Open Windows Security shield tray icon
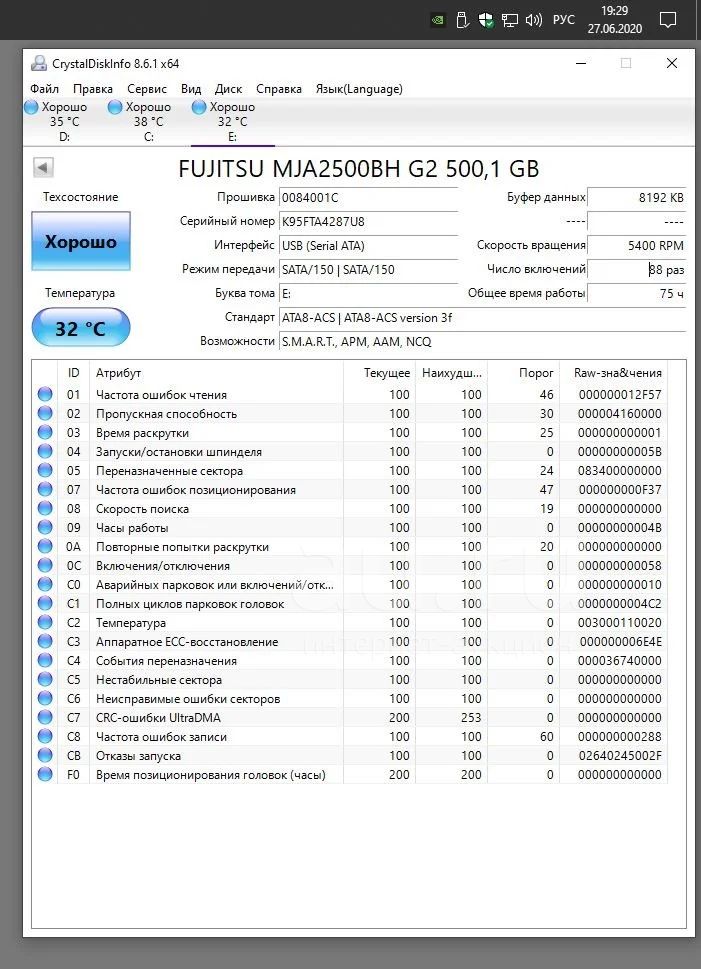 [486, 20]
